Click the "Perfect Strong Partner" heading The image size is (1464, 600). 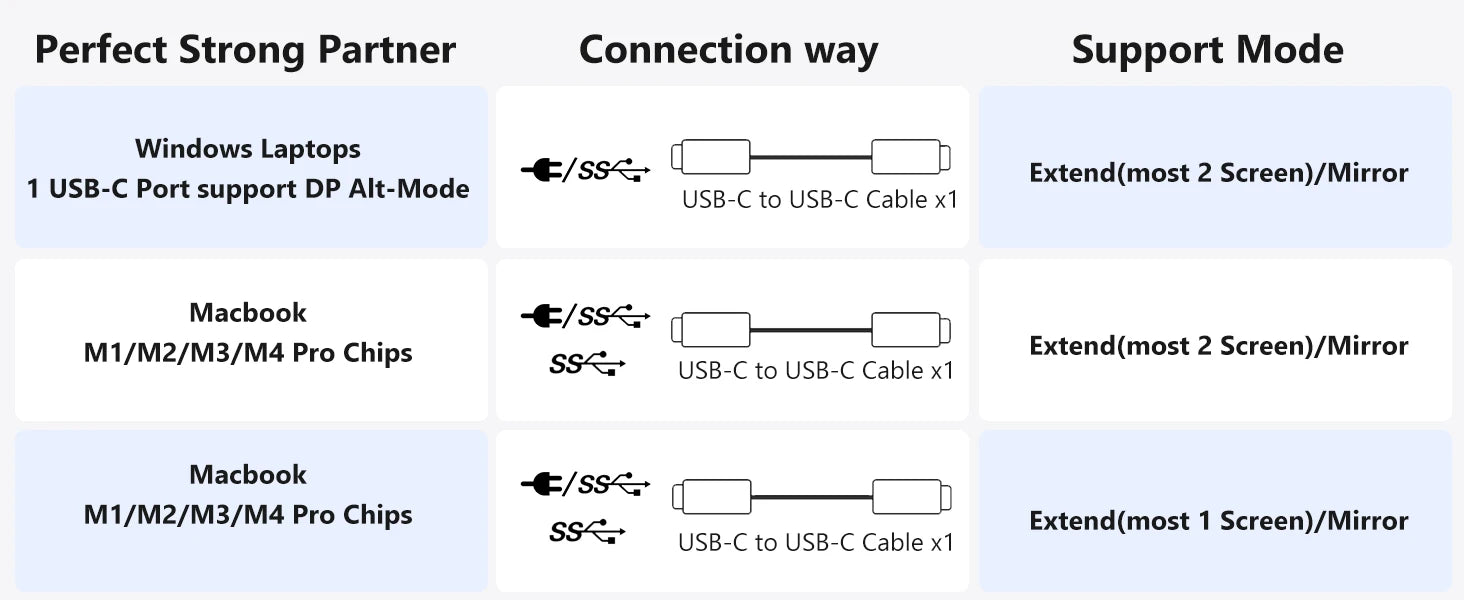click(245, 49)
